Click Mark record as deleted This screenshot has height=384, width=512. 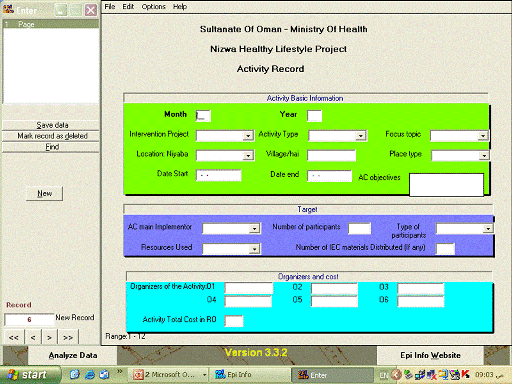[x=51, y=136]
